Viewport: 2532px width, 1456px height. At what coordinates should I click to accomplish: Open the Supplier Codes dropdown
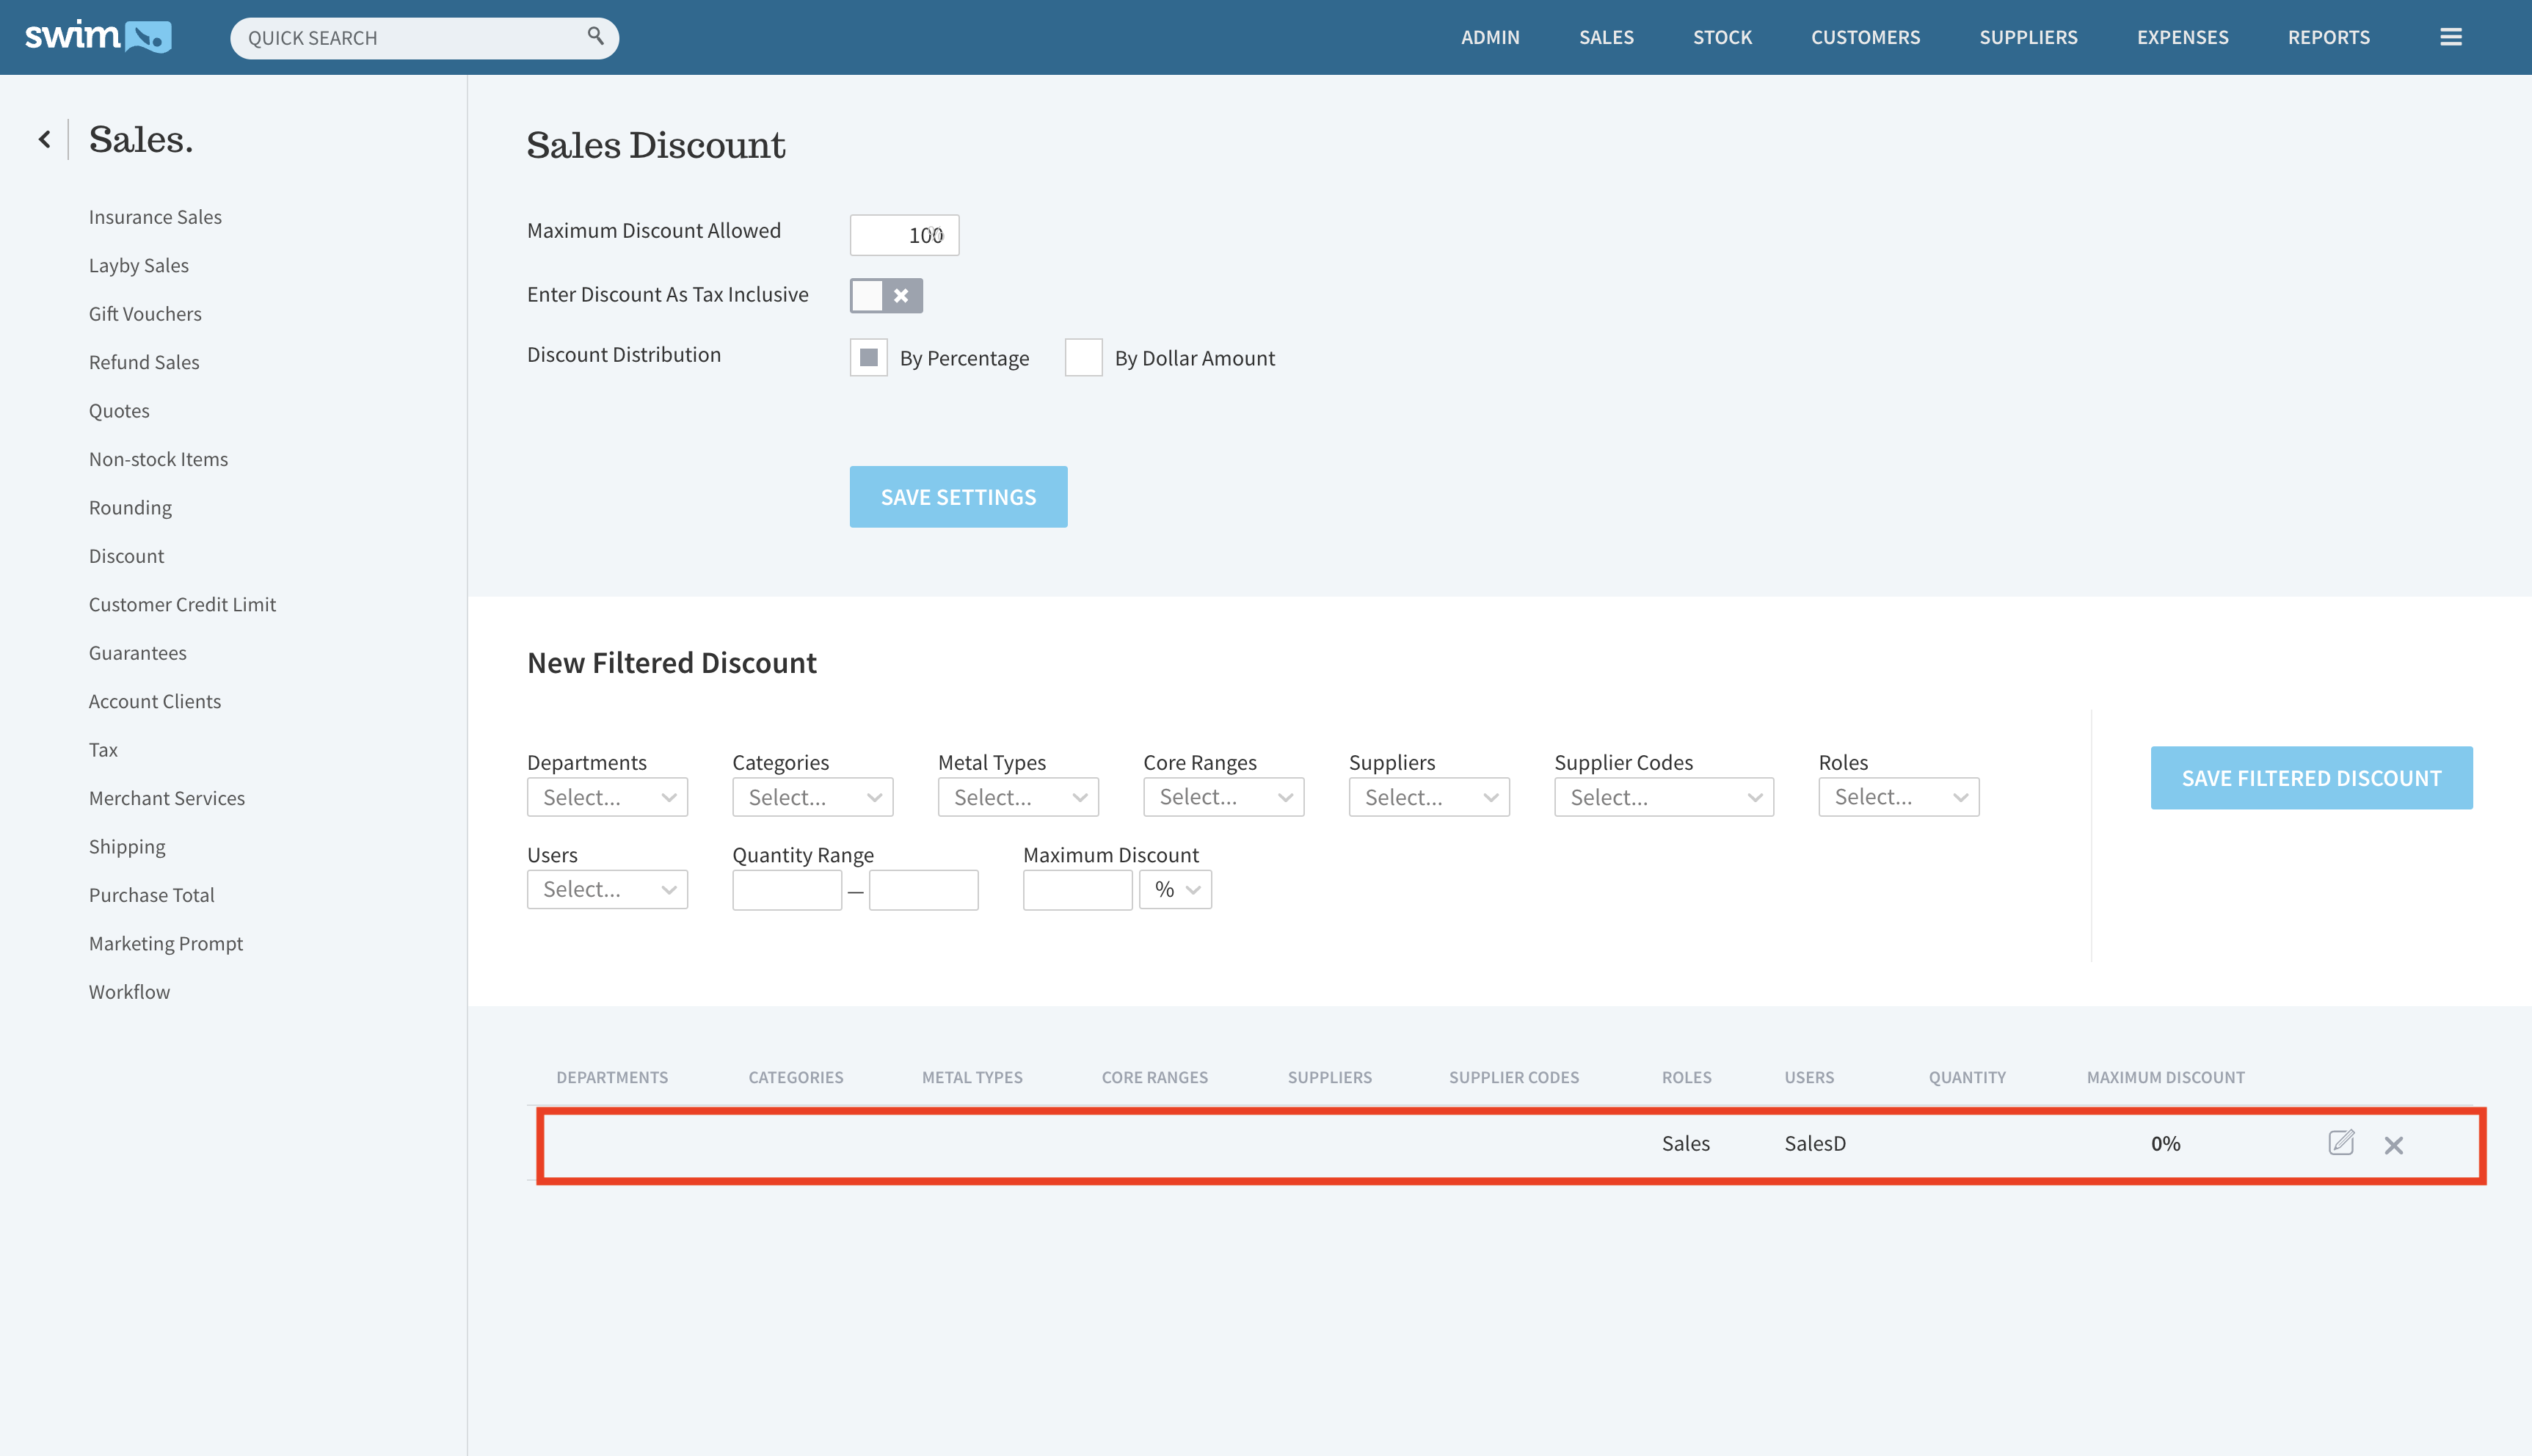point(1663,797)
